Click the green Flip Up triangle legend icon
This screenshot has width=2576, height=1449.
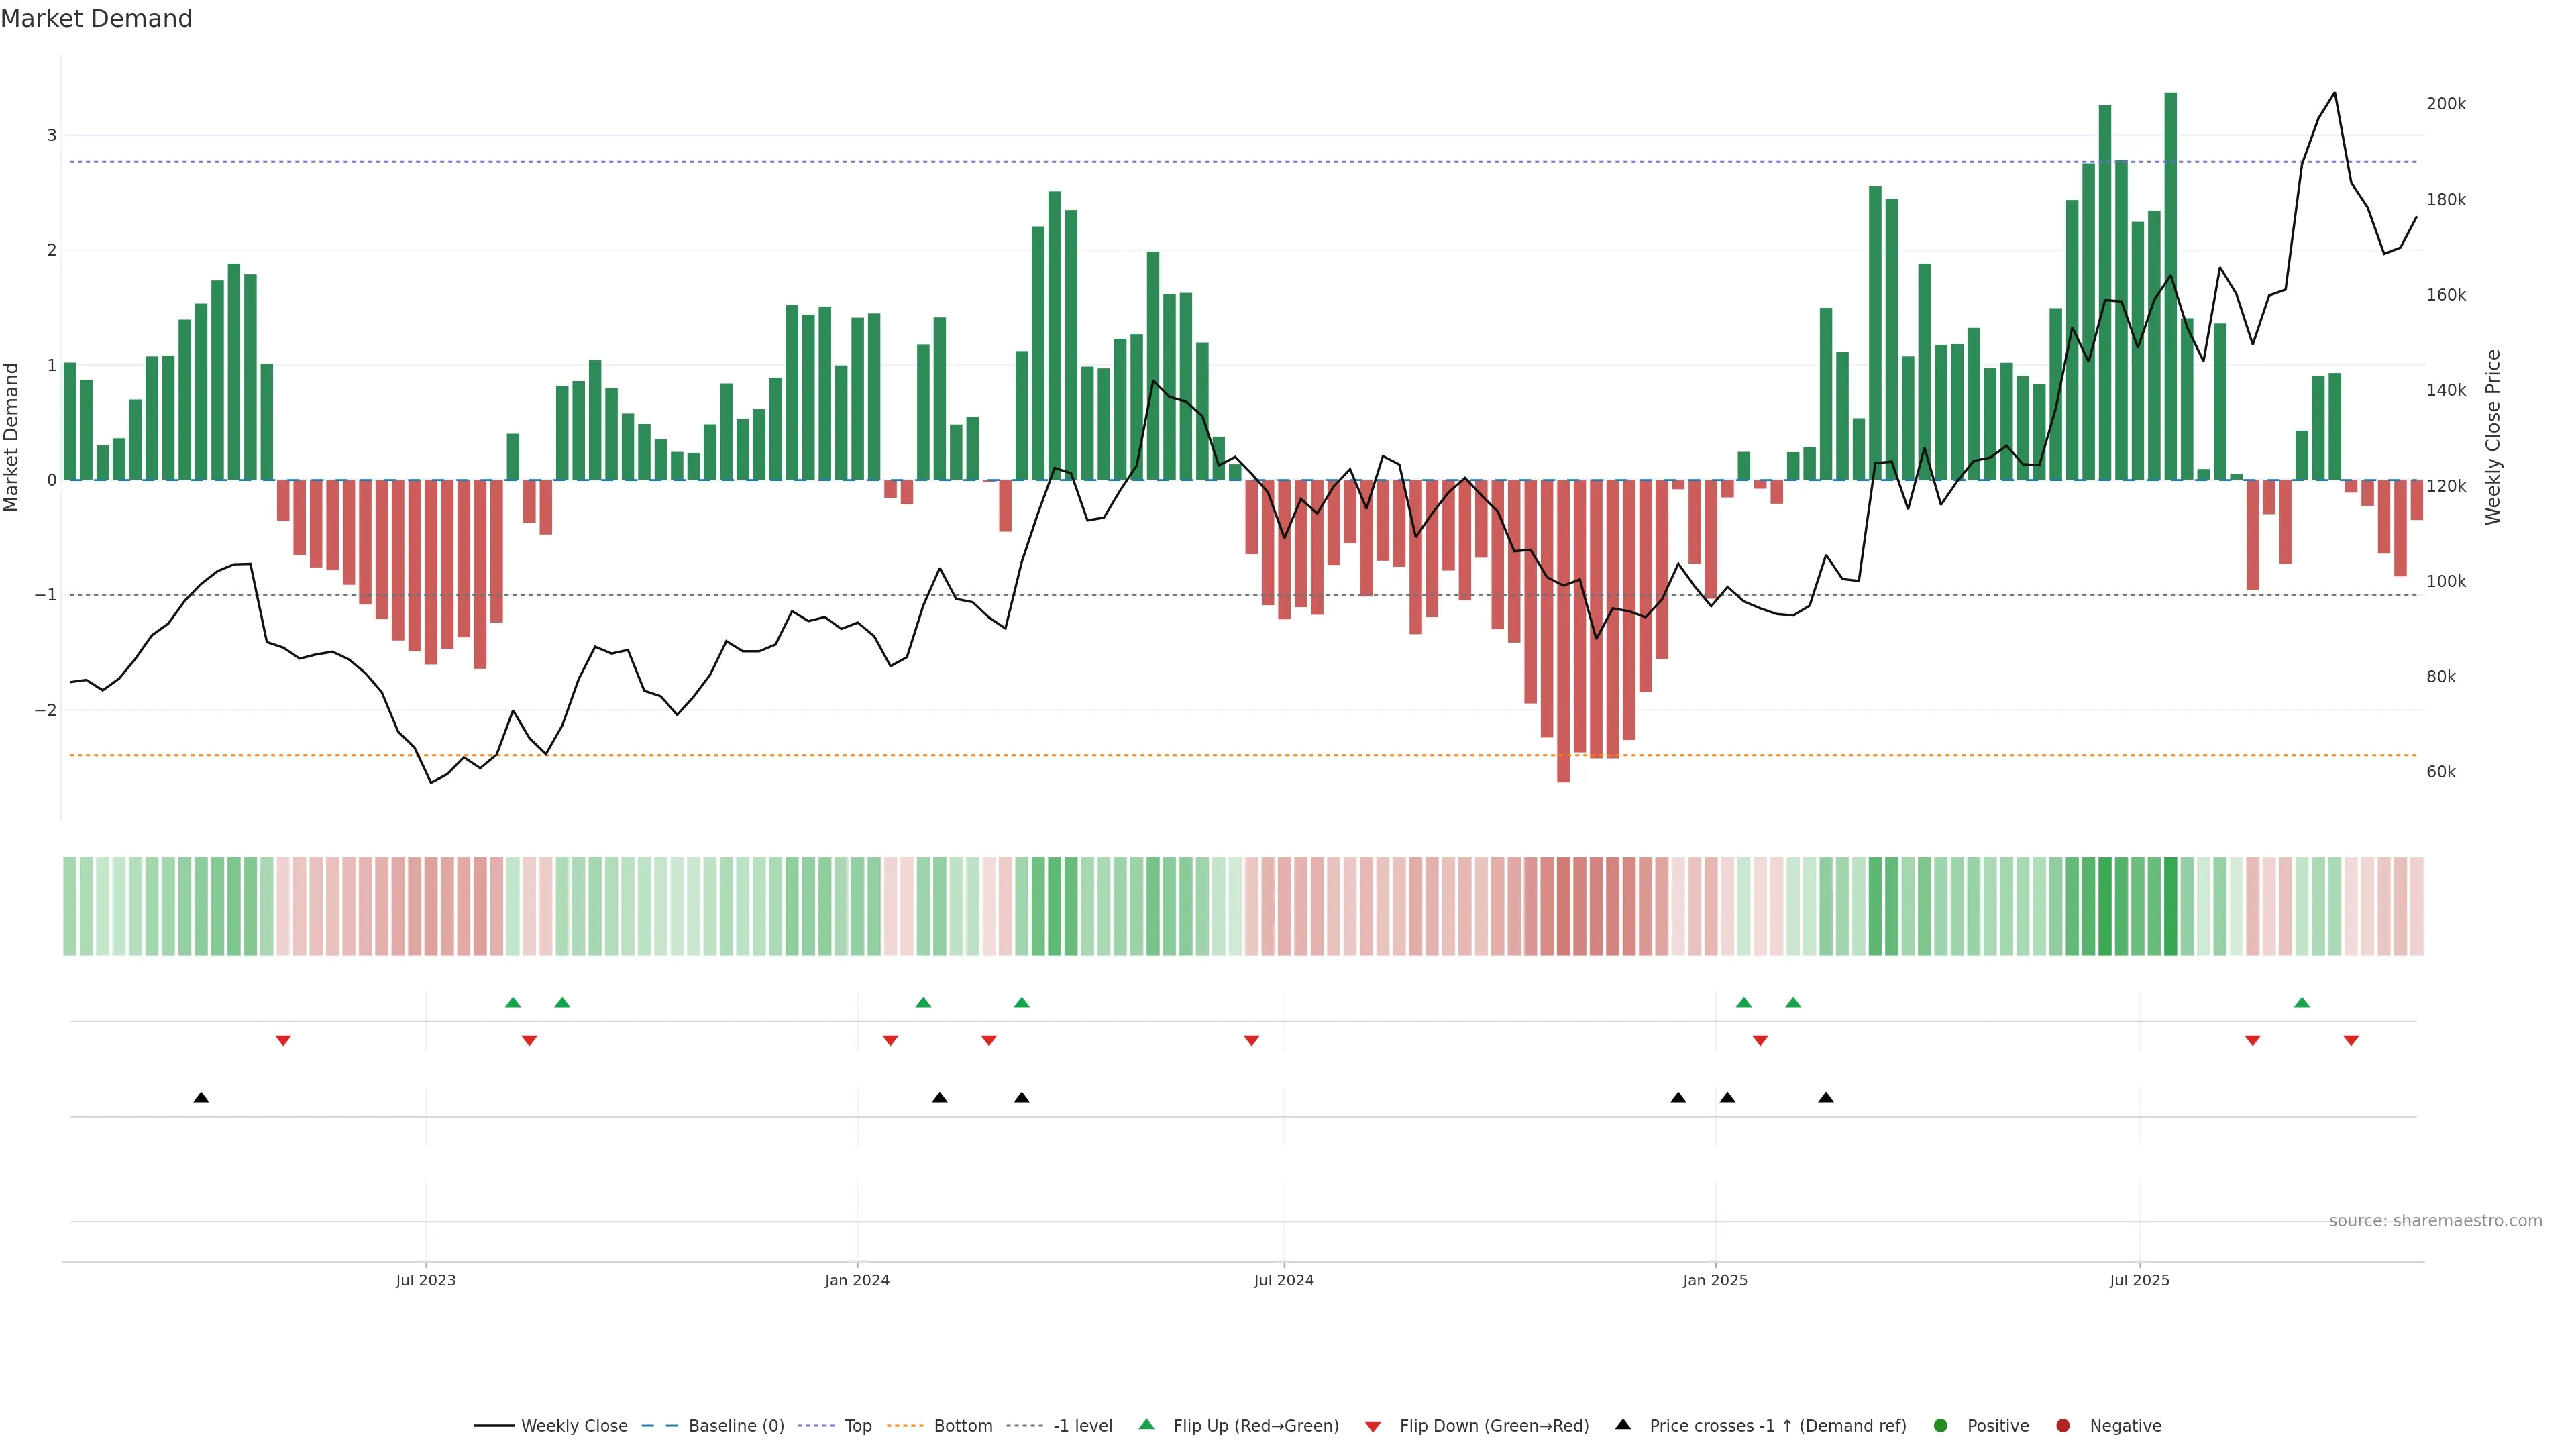click(1146, 1425)
